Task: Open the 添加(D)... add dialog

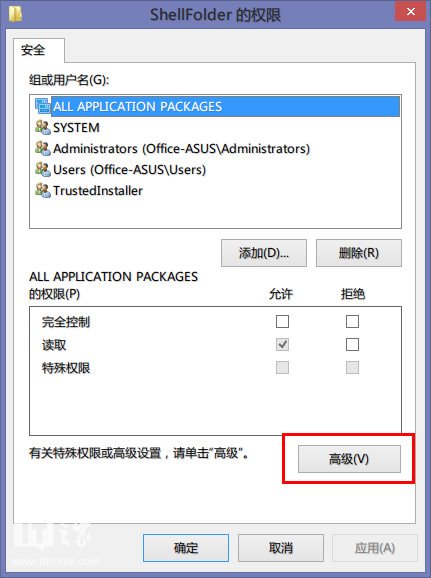Action: [264, 253]
